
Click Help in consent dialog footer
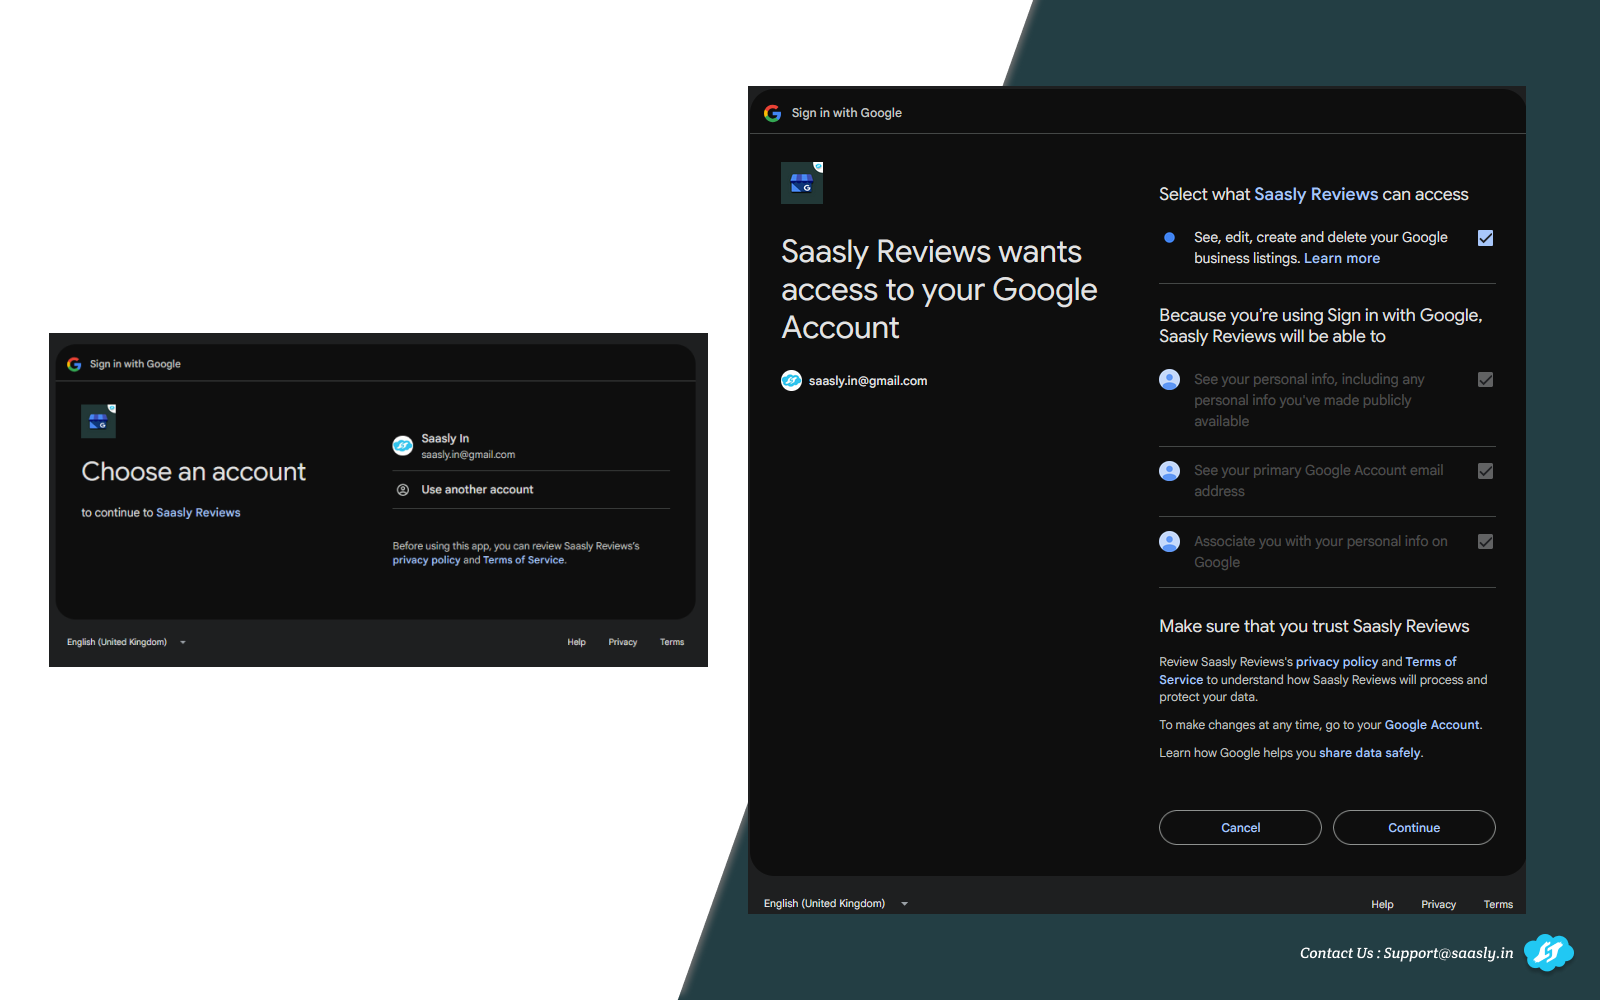[x=1382, y=905]
